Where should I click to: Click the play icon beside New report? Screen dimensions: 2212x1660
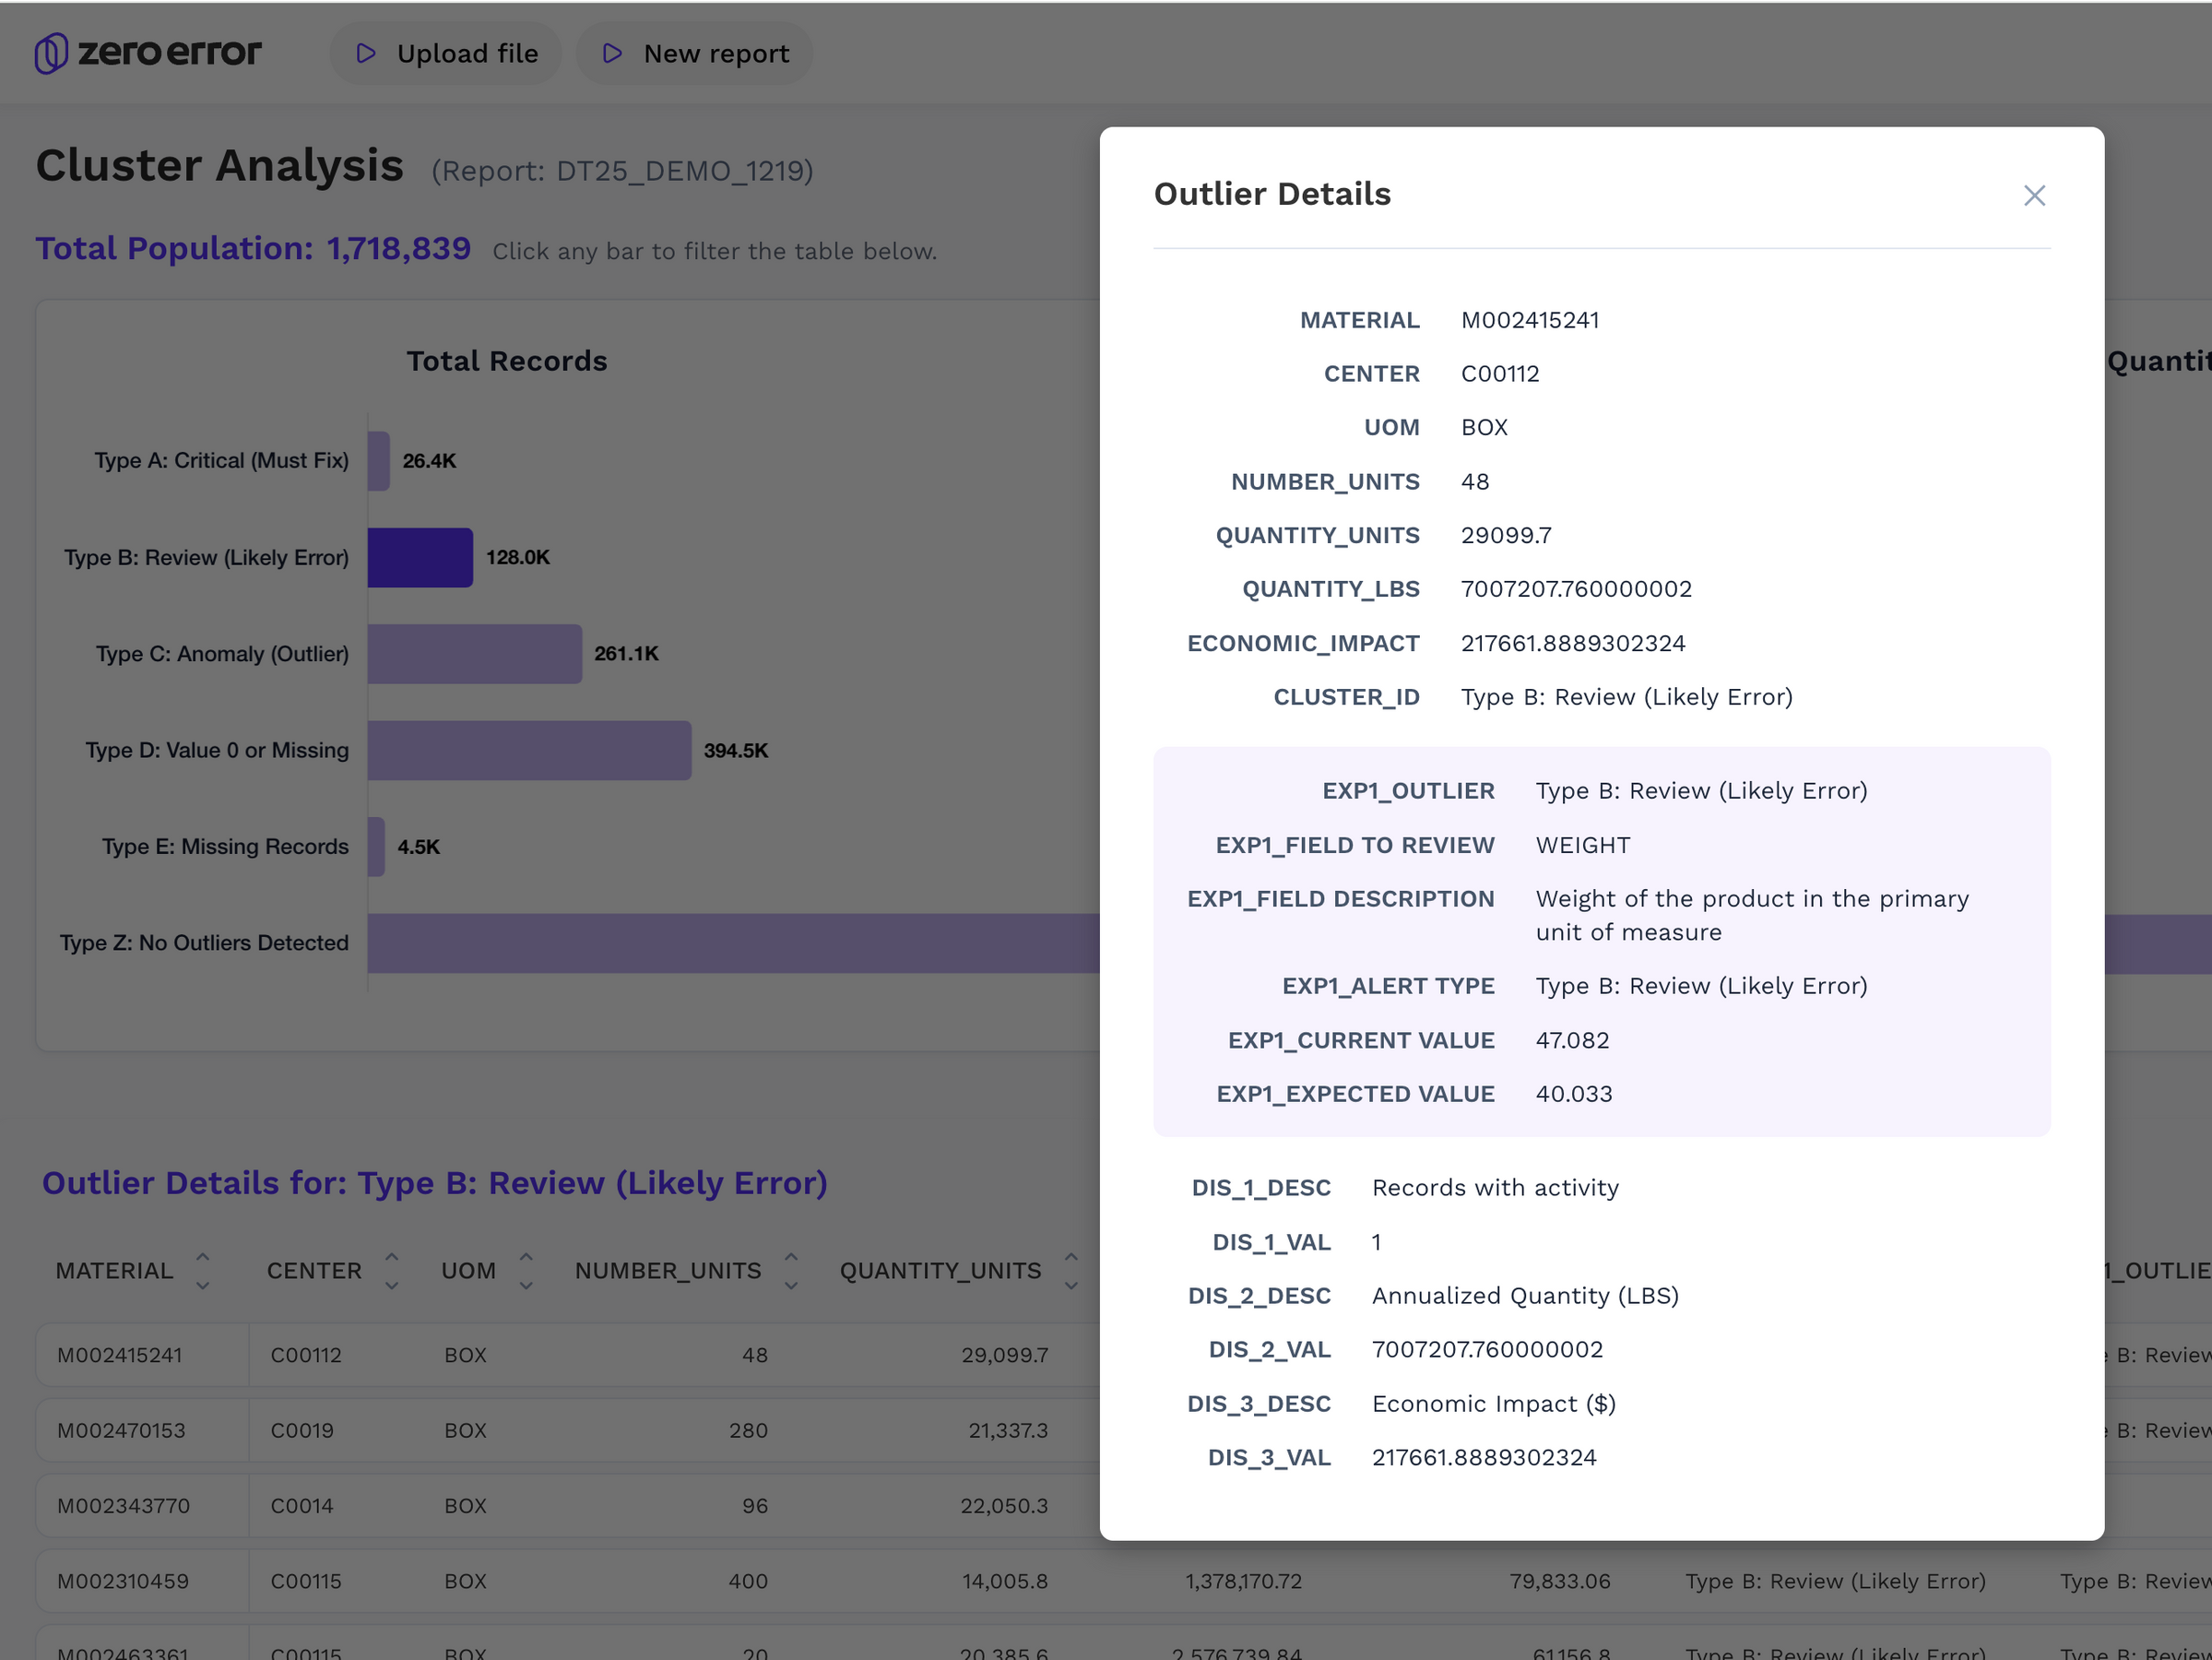613,53
